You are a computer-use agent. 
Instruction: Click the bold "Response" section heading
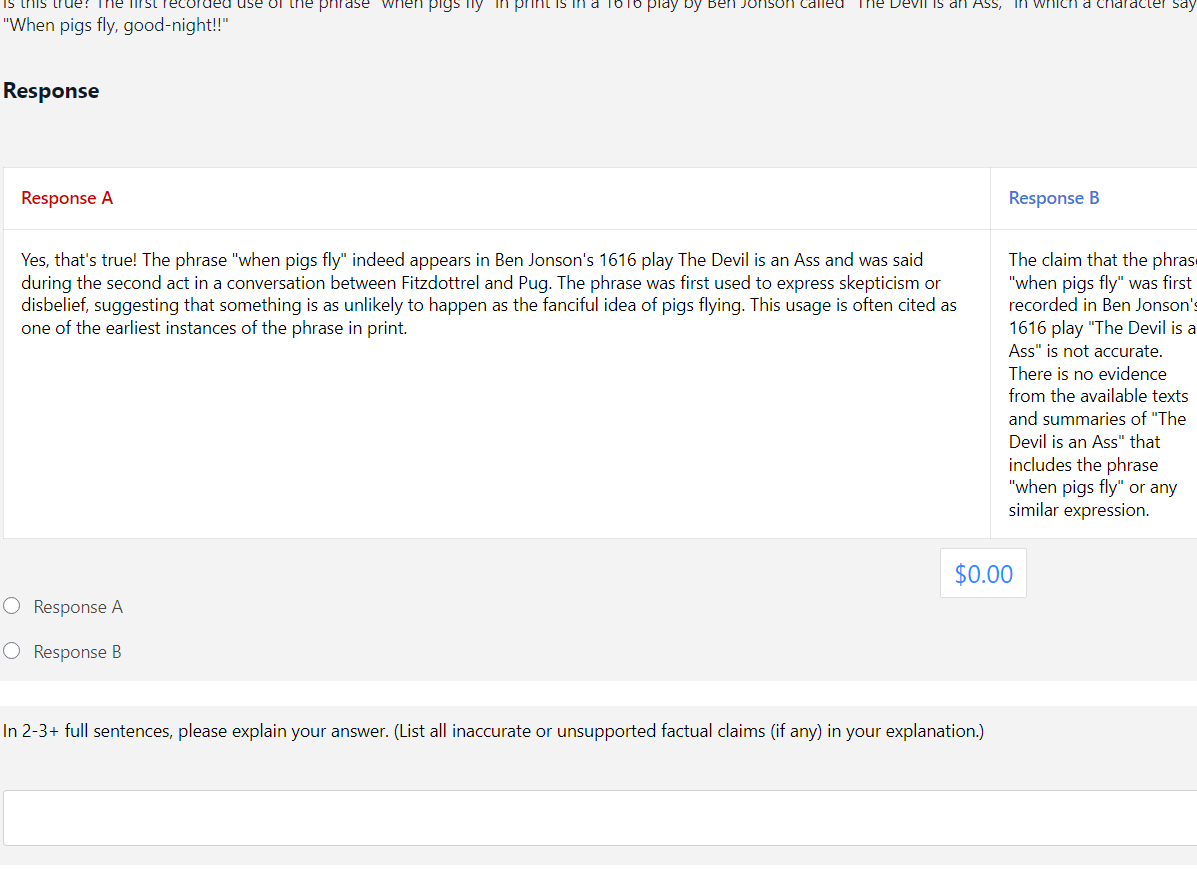(51, 91)
